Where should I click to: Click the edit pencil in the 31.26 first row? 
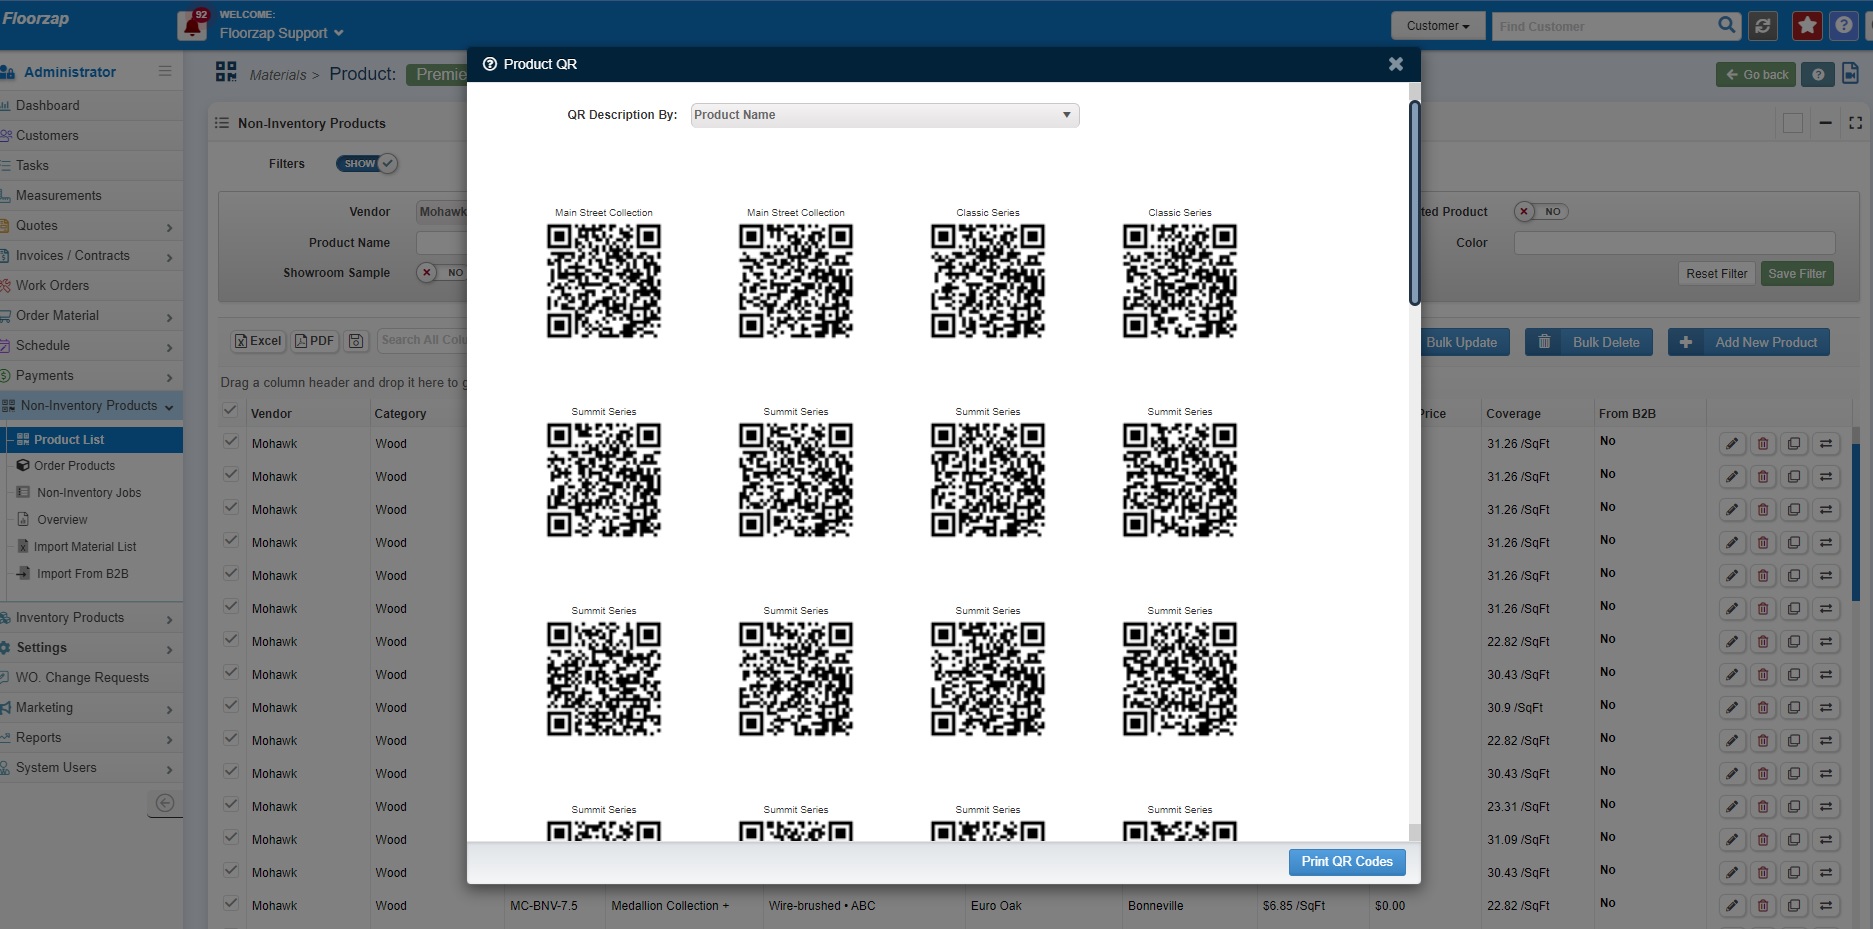click(x=1732, y=444)
